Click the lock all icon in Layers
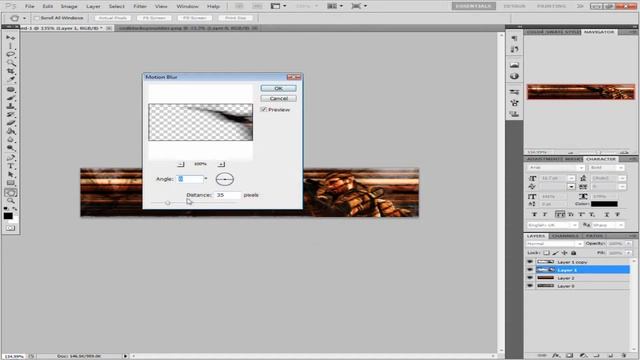The image size is (640, 360). [573, 253]
